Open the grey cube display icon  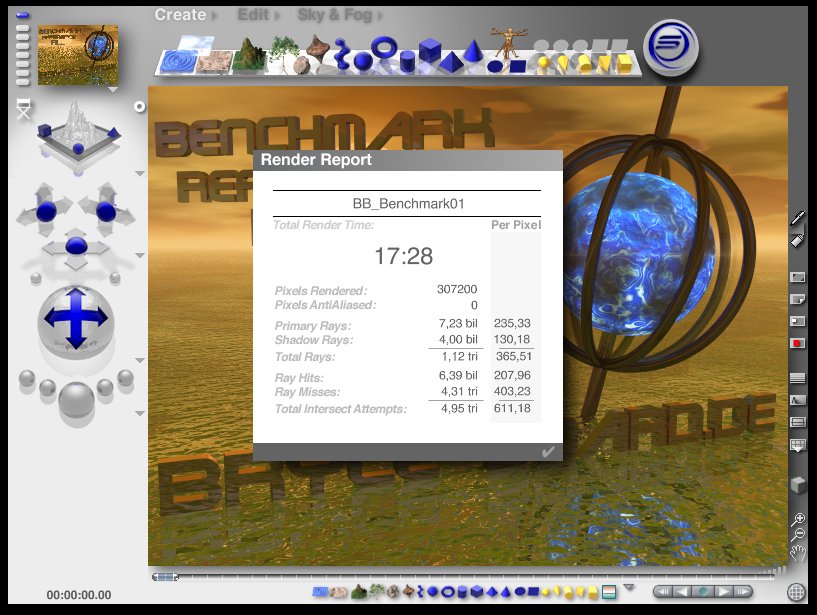(798, 485)
